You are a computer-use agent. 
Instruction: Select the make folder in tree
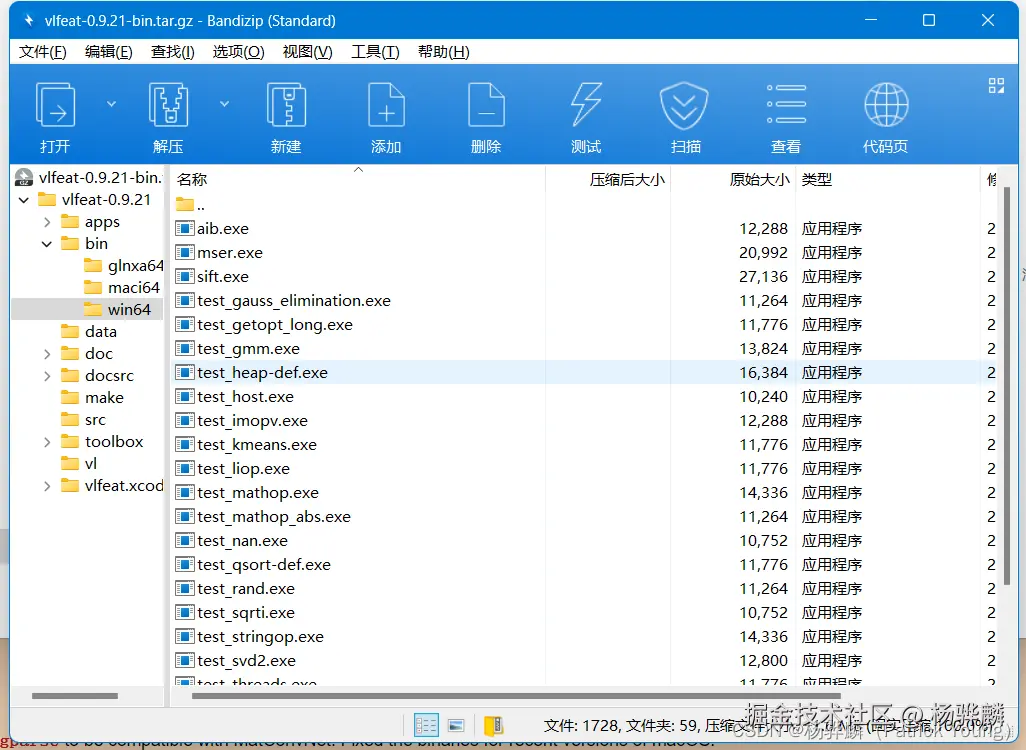(x=92, y=397)
